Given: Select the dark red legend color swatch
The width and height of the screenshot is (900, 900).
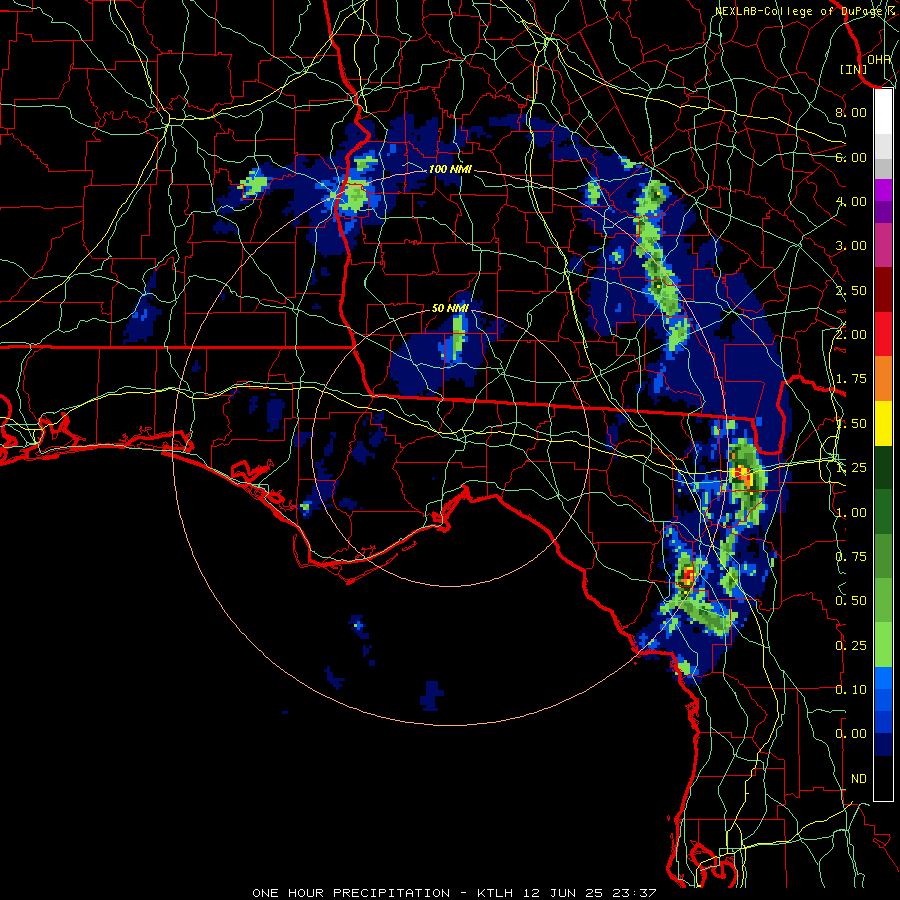Looking at the screenshot, I should point(883,290).
